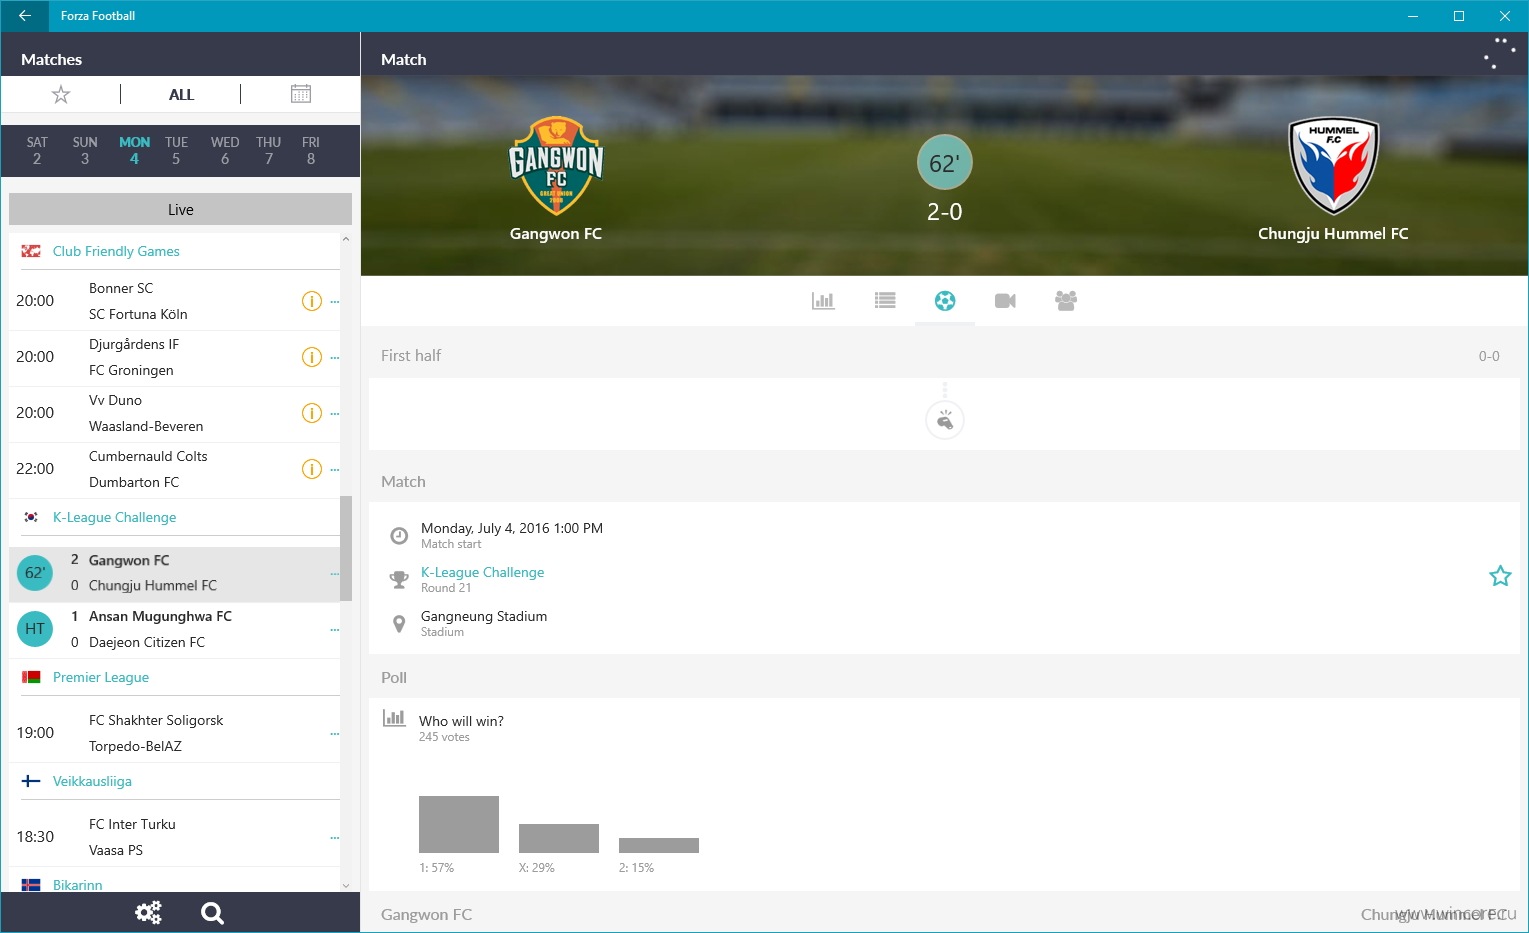Open the lineups people tab
Screen dimensions: 1529x933
[1066, 300]
